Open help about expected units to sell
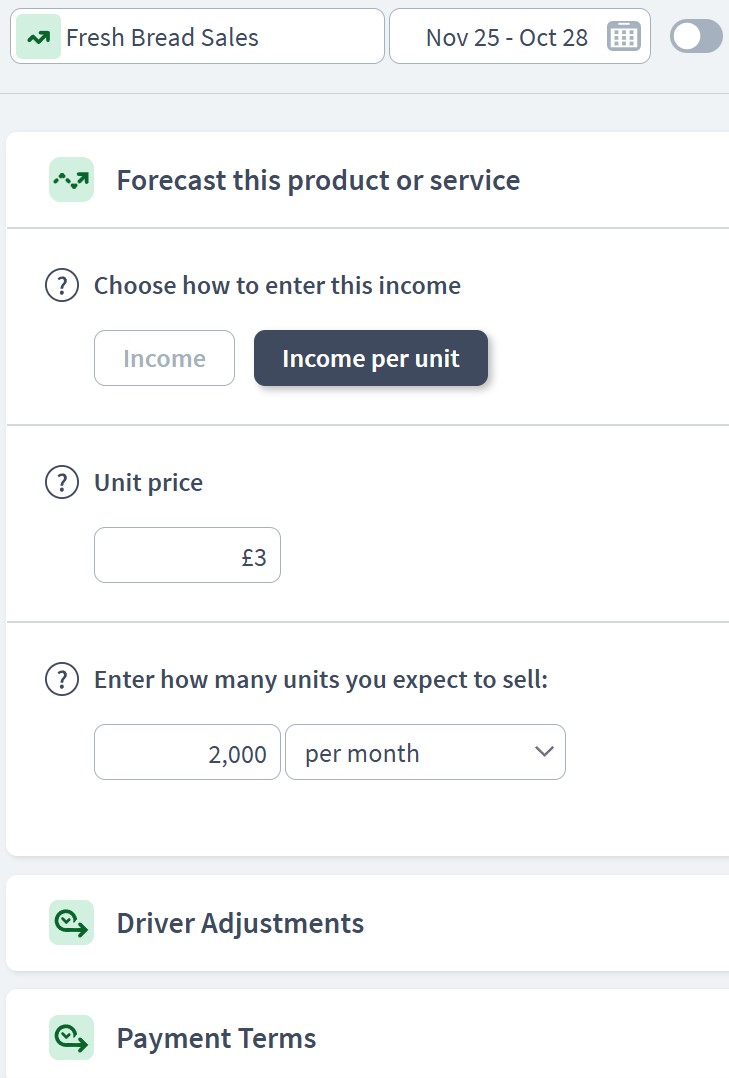 point(61,679)
